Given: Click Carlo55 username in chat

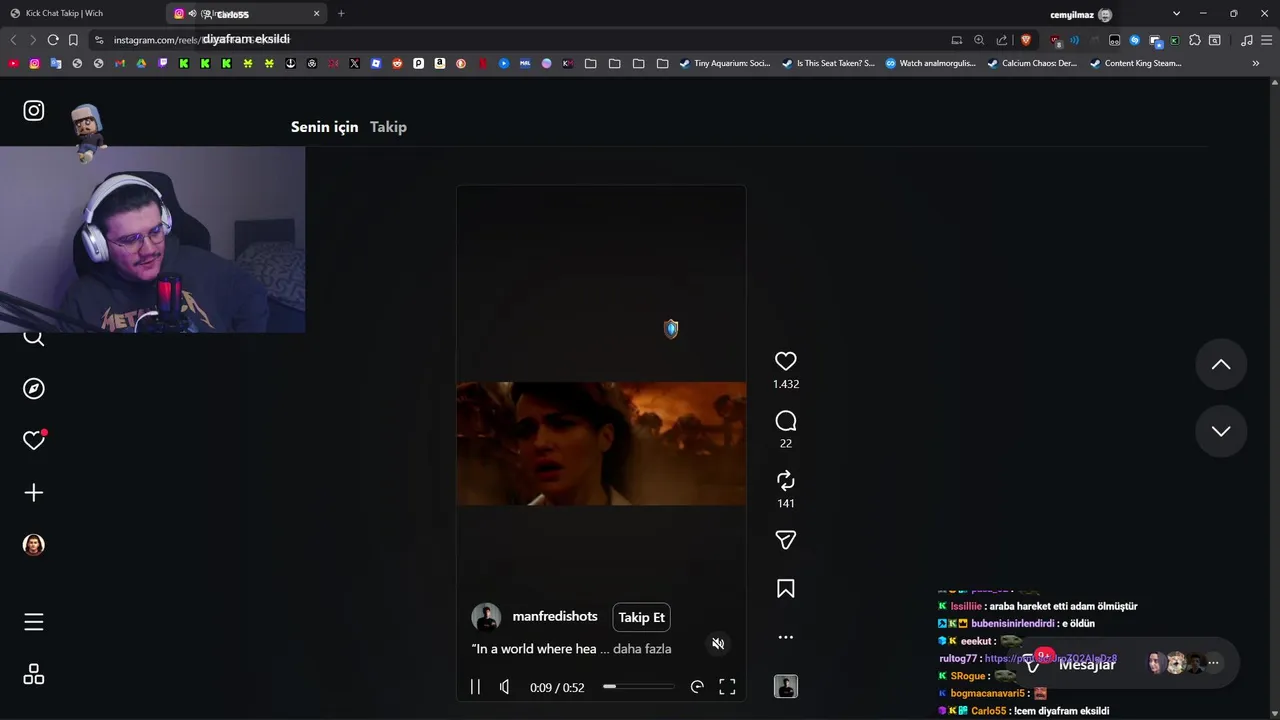Looking at the screenshot, I should coord(989,711).
